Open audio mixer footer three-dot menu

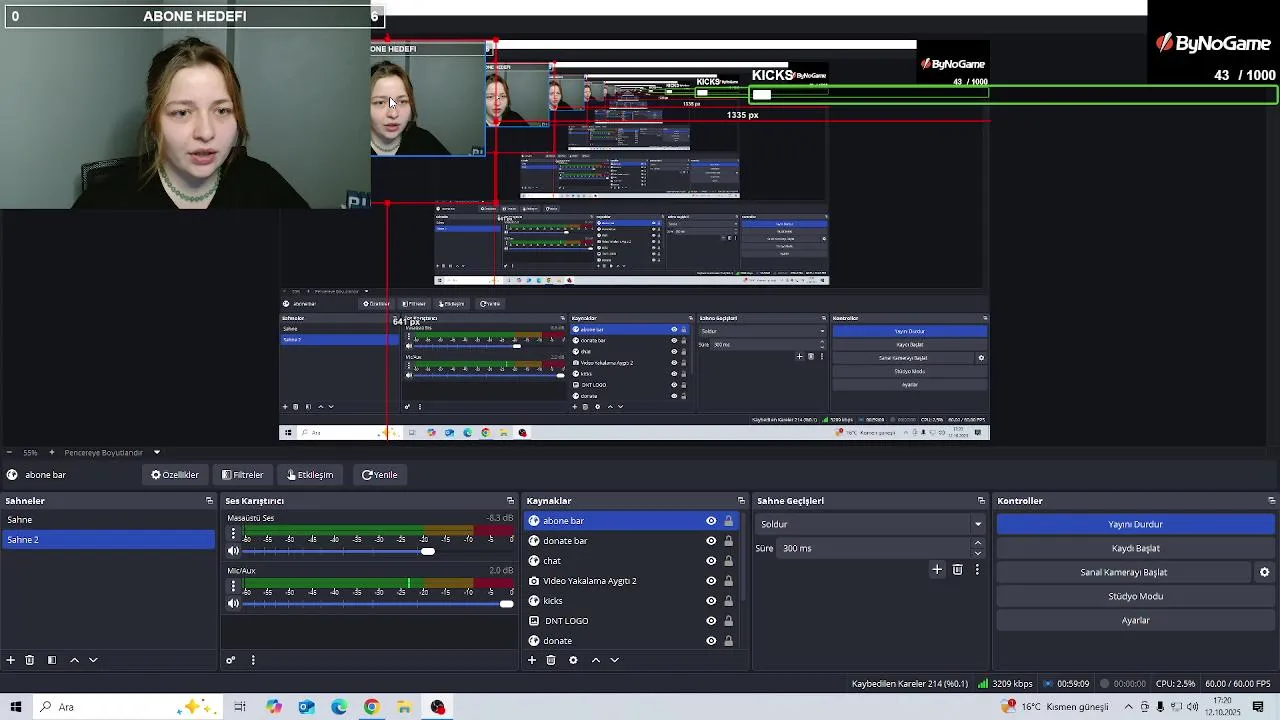(253, 660)
